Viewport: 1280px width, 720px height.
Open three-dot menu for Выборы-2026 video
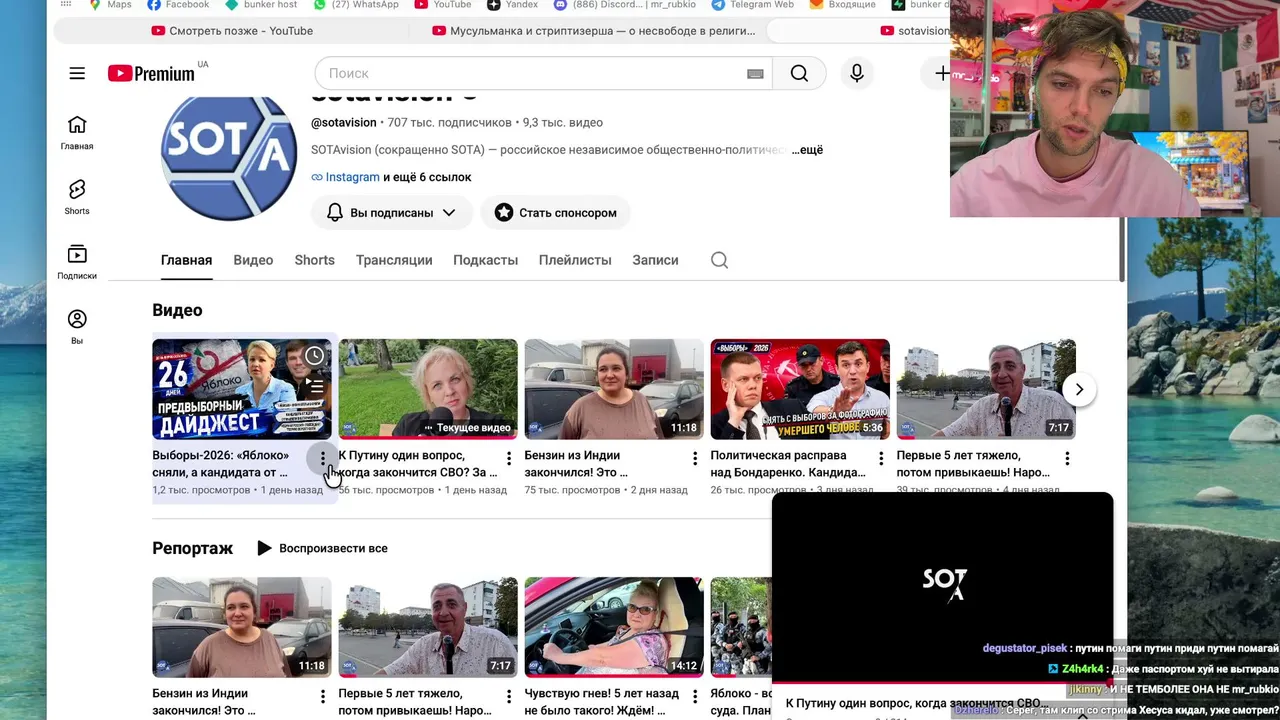(x=322, y=458)
